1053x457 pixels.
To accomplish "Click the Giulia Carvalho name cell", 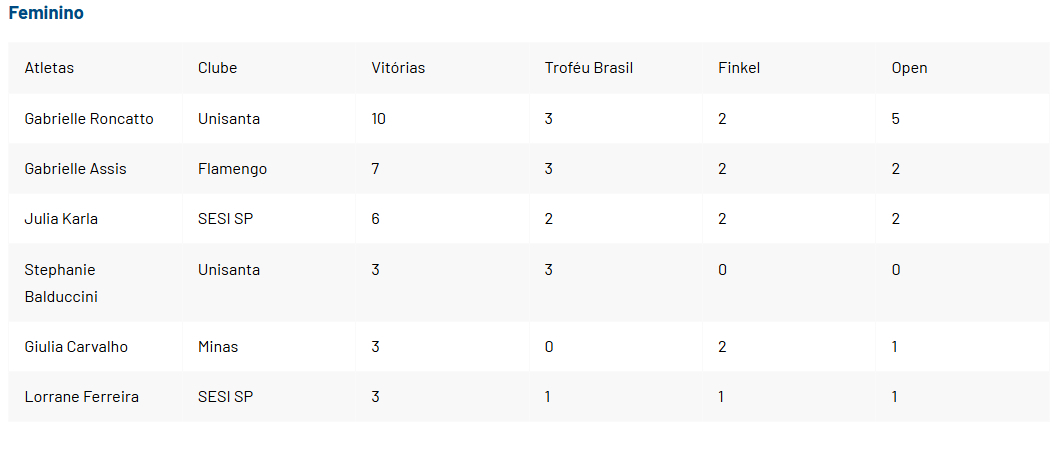I will [x=76, y=347].
